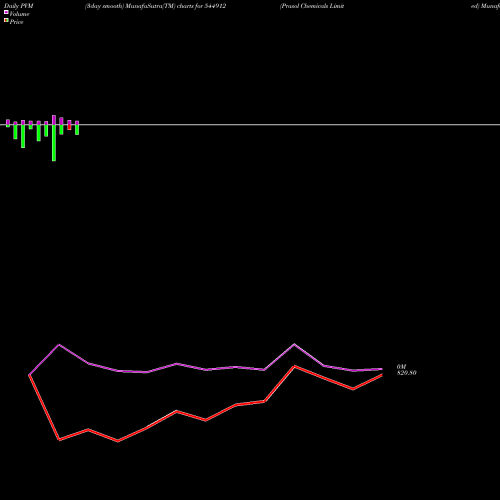Click the 820.80 price value label

407,373
